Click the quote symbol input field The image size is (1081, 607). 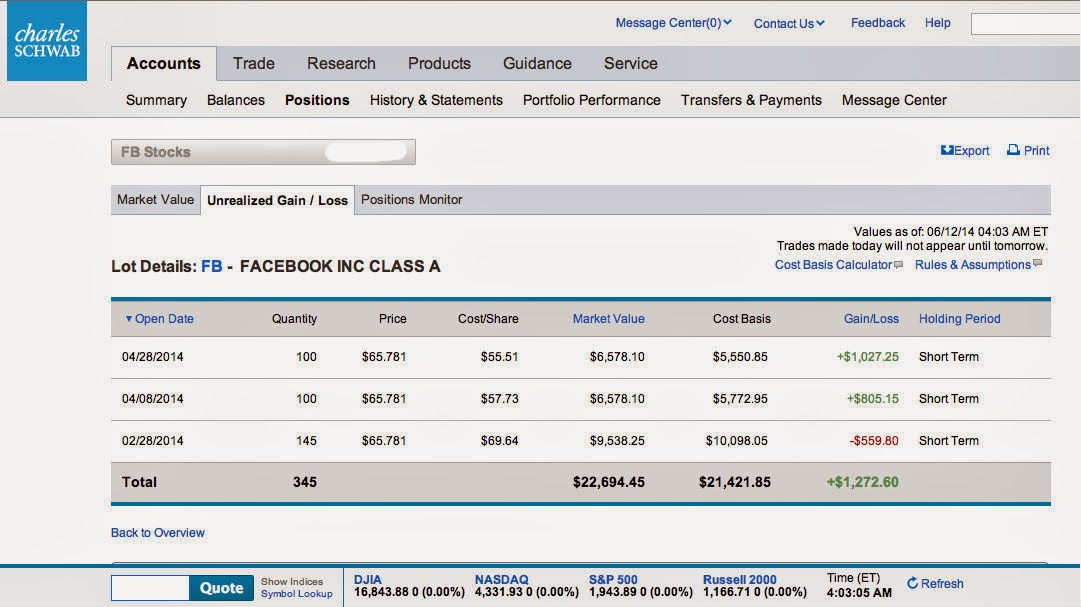tap(150, 588)
